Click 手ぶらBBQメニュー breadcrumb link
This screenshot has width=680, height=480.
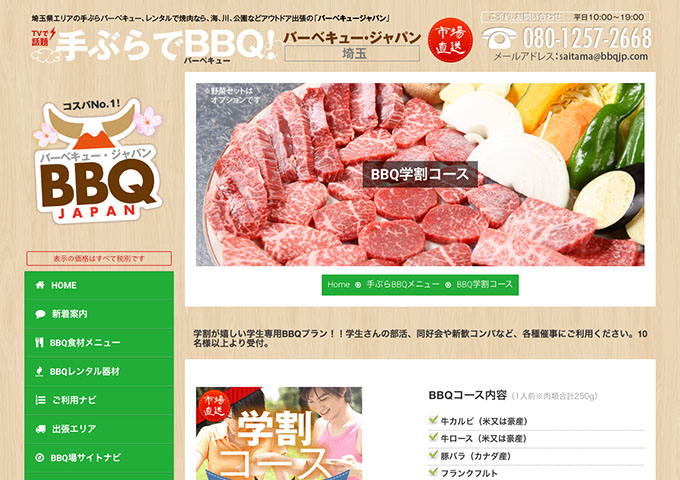pos(403,284)
